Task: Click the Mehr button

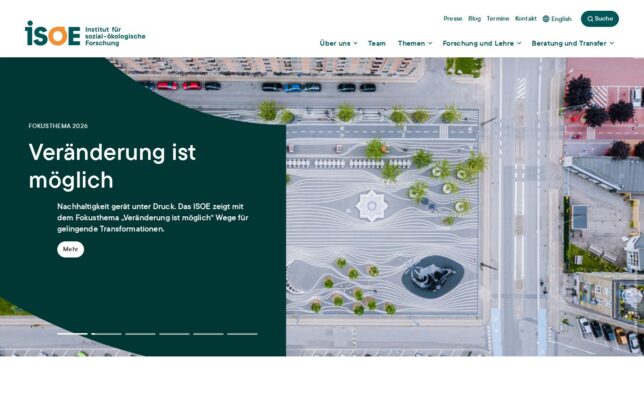Action: 71,249
